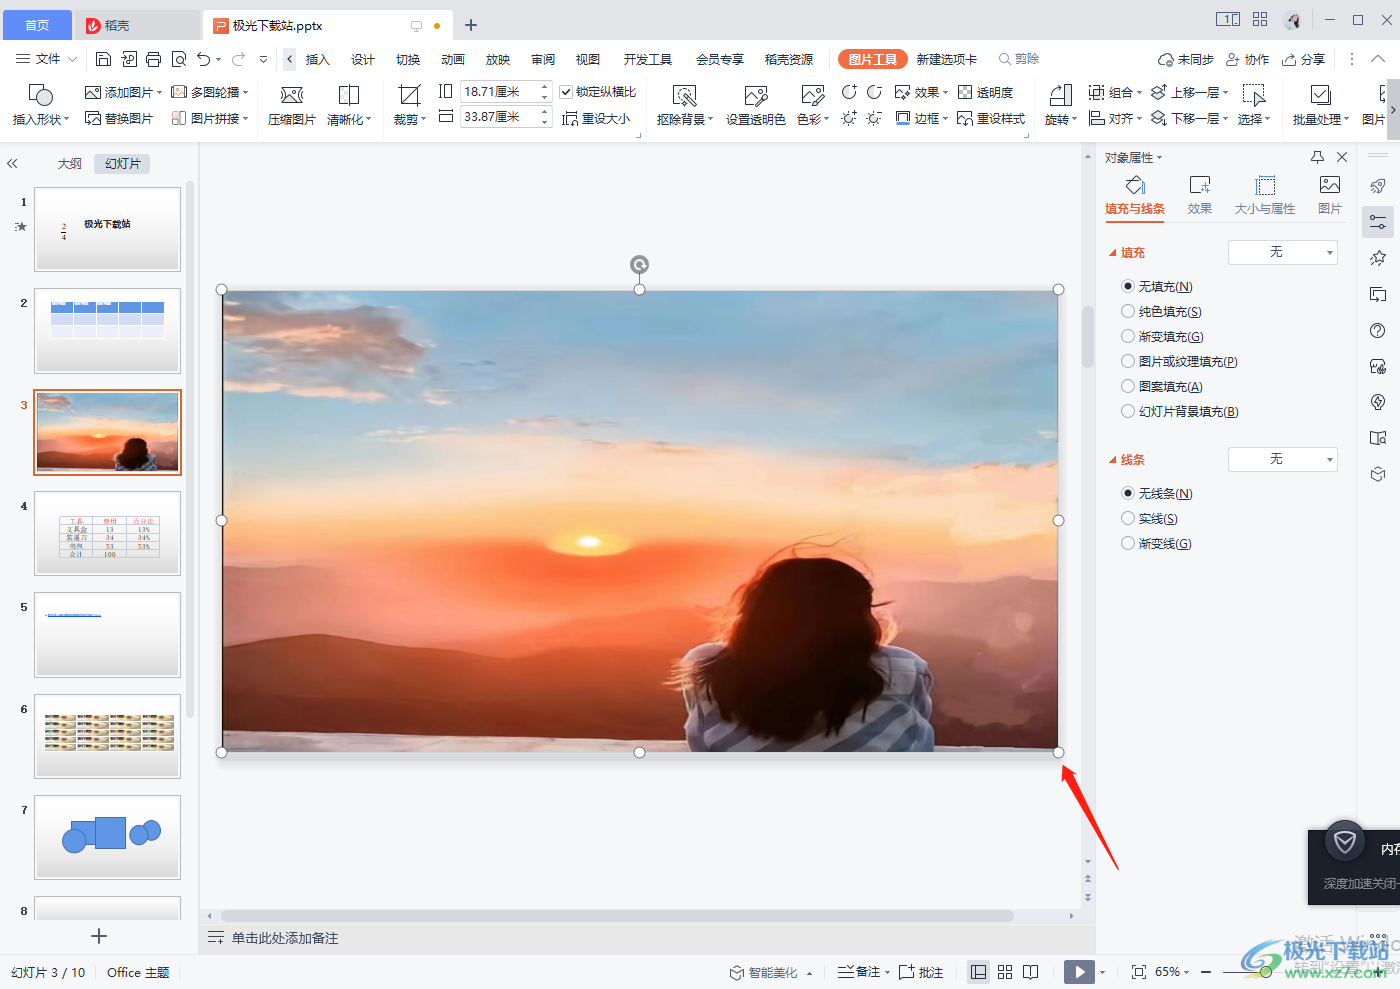The height and width of the screenshot is (989, 1400).
Task: Click Set Transparent Color (设置透明色) icon
Action: (x=756, y=95)
